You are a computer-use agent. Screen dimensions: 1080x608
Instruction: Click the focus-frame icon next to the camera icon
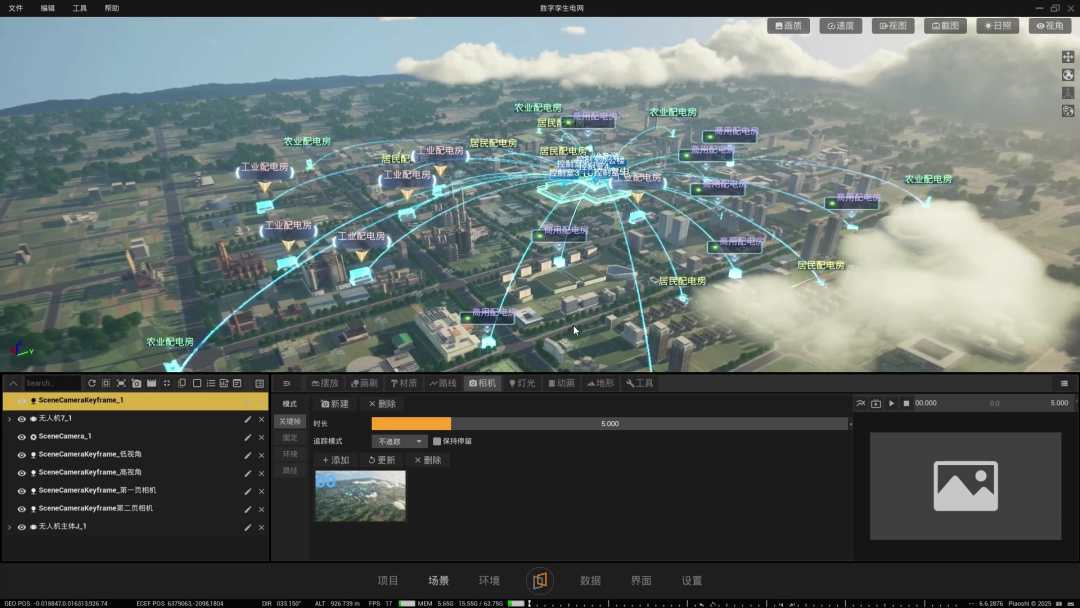[x=121, y=383]
